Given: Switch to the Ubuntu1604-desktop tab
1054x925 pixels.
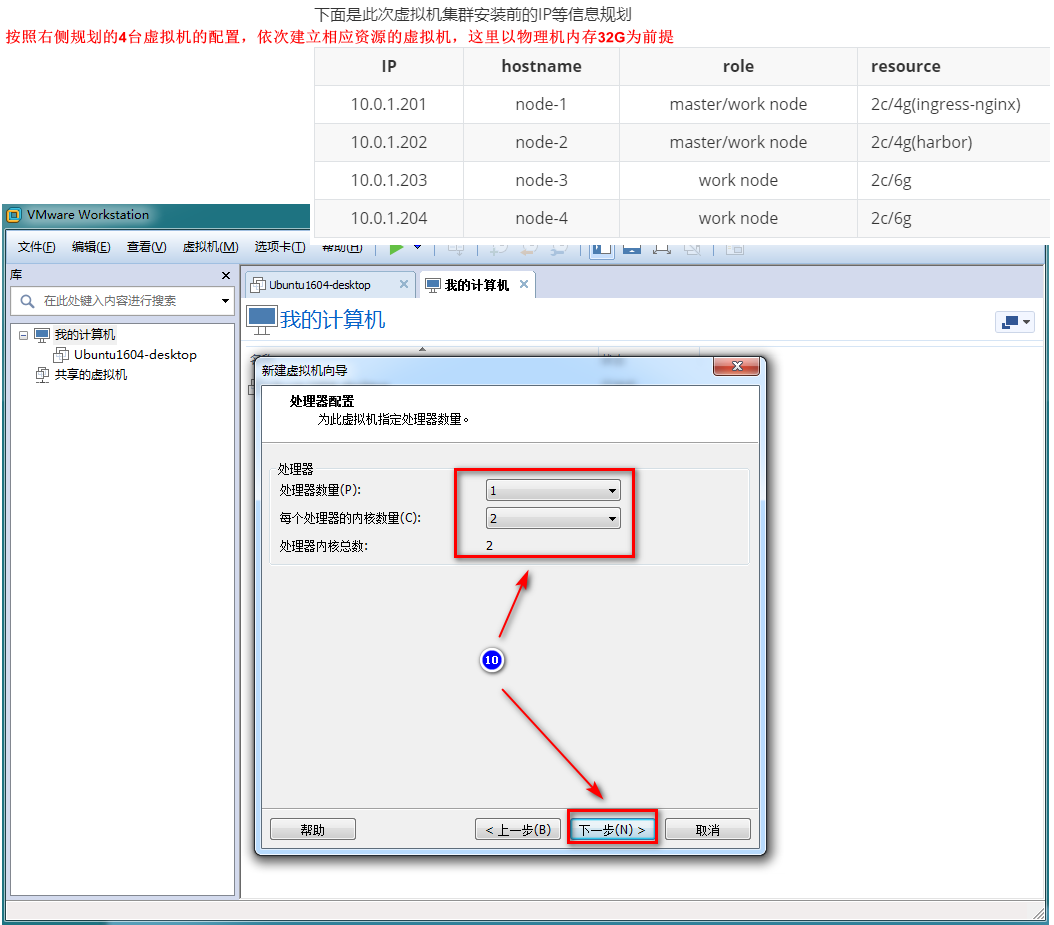Looking at the screenshot, I should [319, 285].
